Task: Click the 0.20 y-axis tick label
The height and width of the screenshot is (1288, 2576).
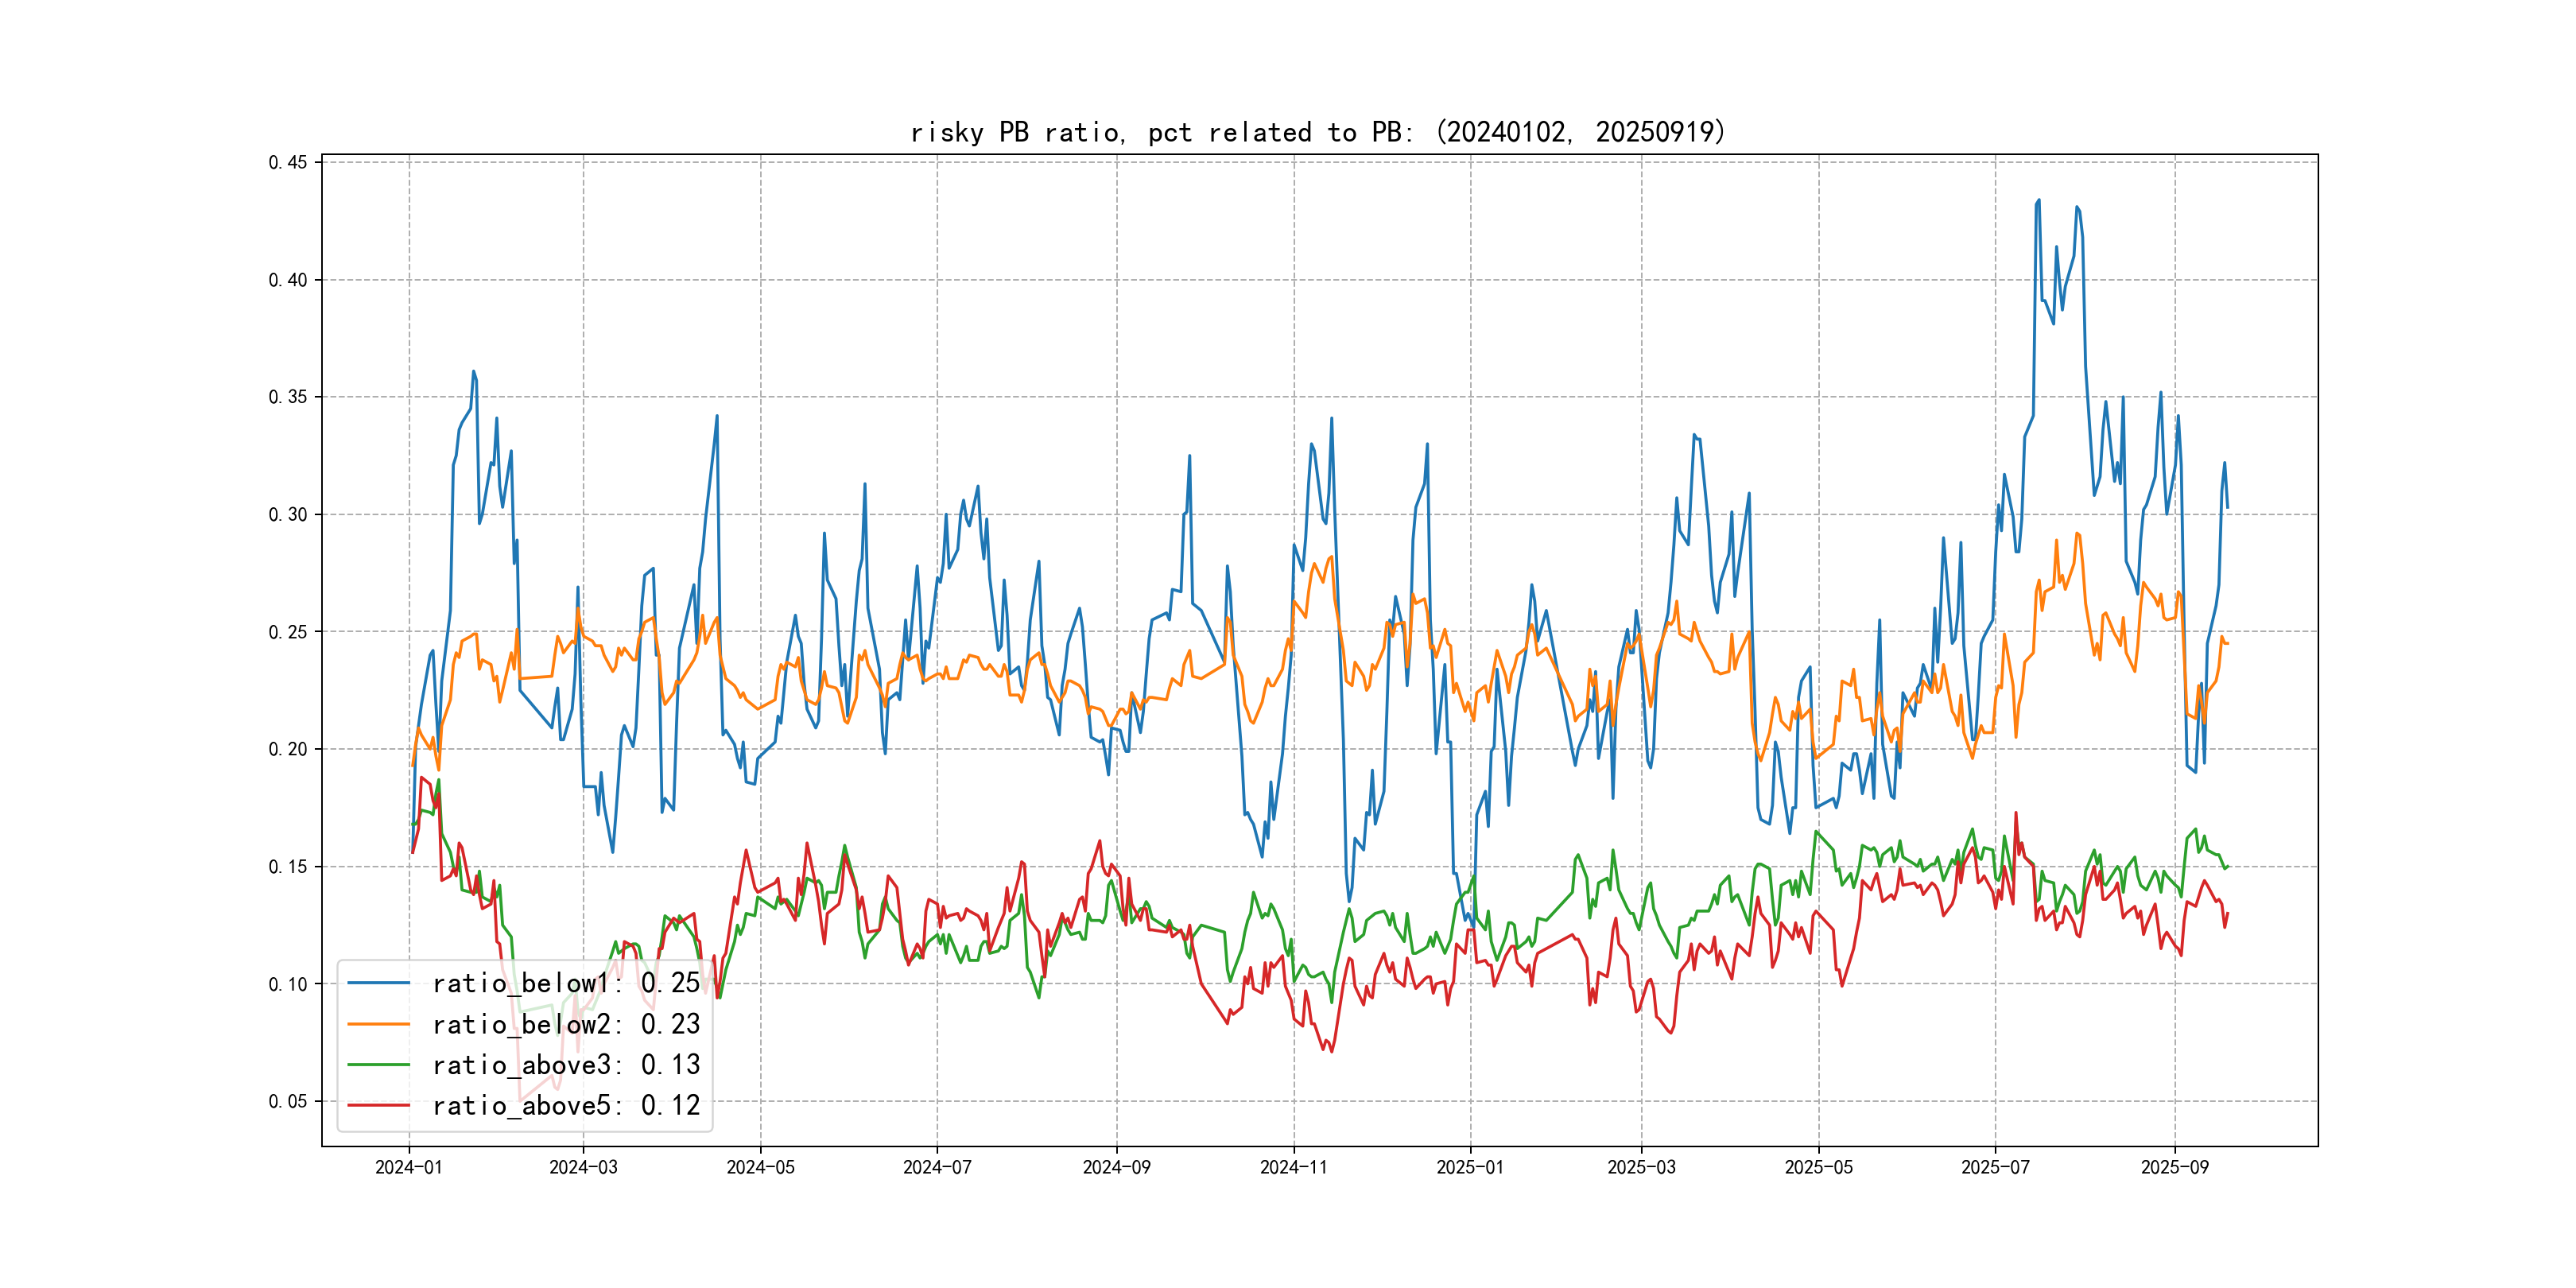Action: 288,749
